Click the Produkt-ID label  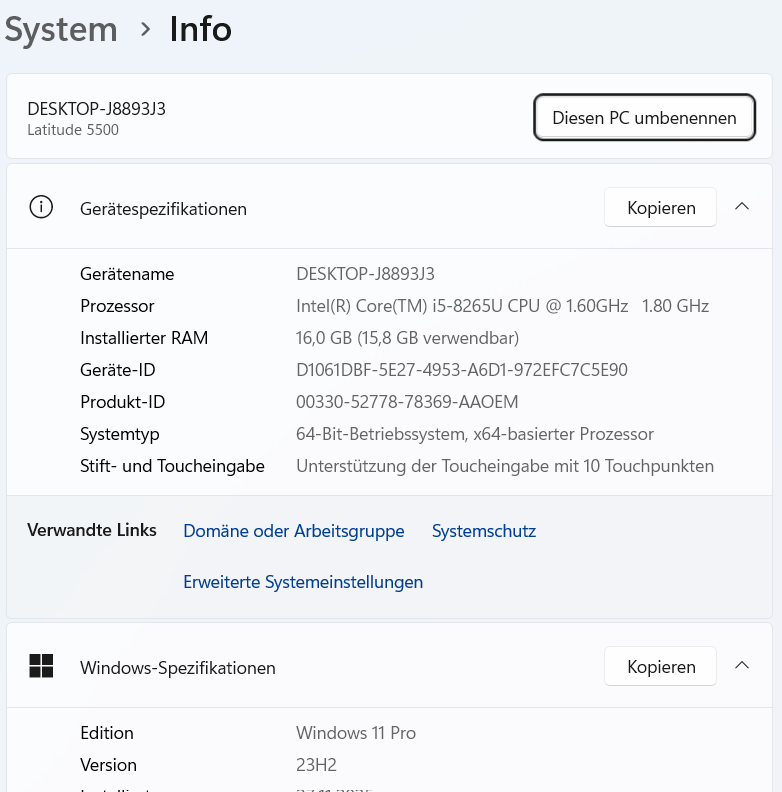pyautogui.click(x=123, y=402)
